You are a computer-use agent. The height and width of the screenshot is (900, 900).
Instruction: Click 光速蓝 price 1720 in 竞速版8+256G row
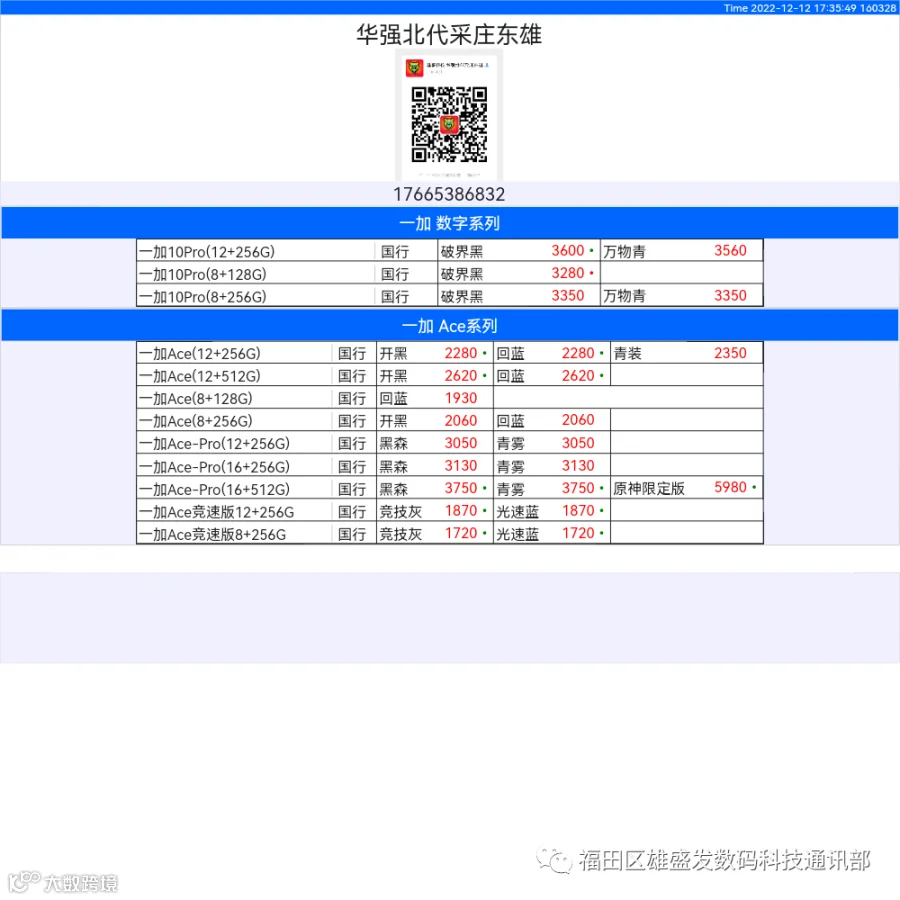click(x=578, y=533)
